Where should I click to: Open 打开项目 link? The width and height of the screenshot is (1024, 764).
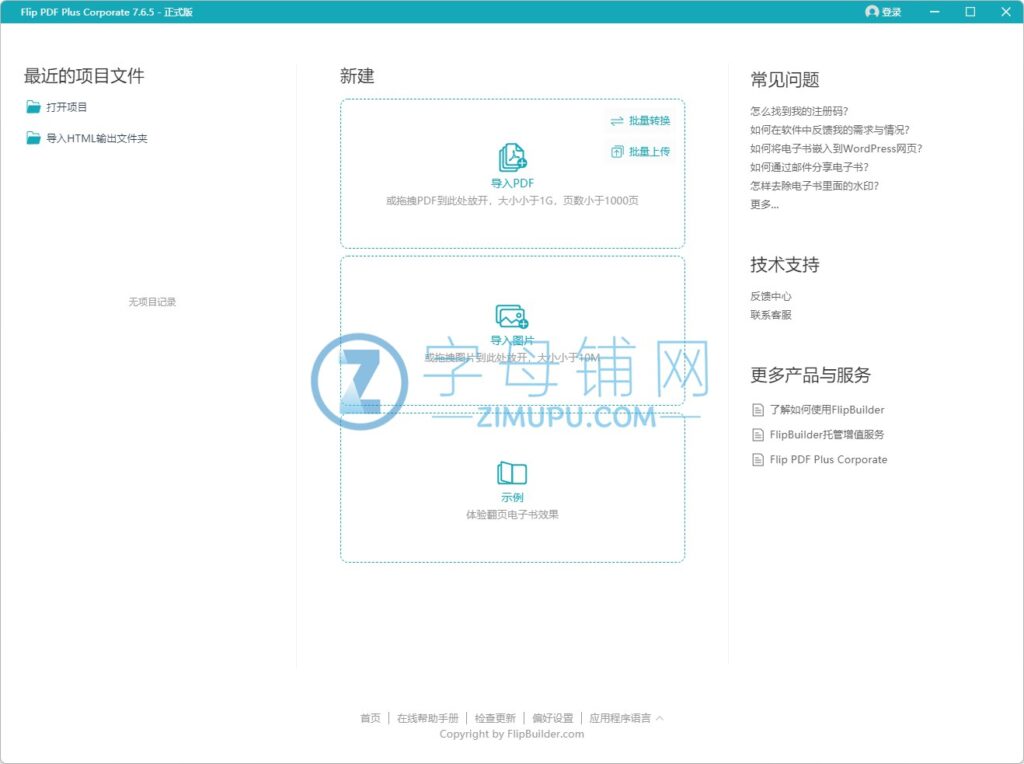pos(67,106)
